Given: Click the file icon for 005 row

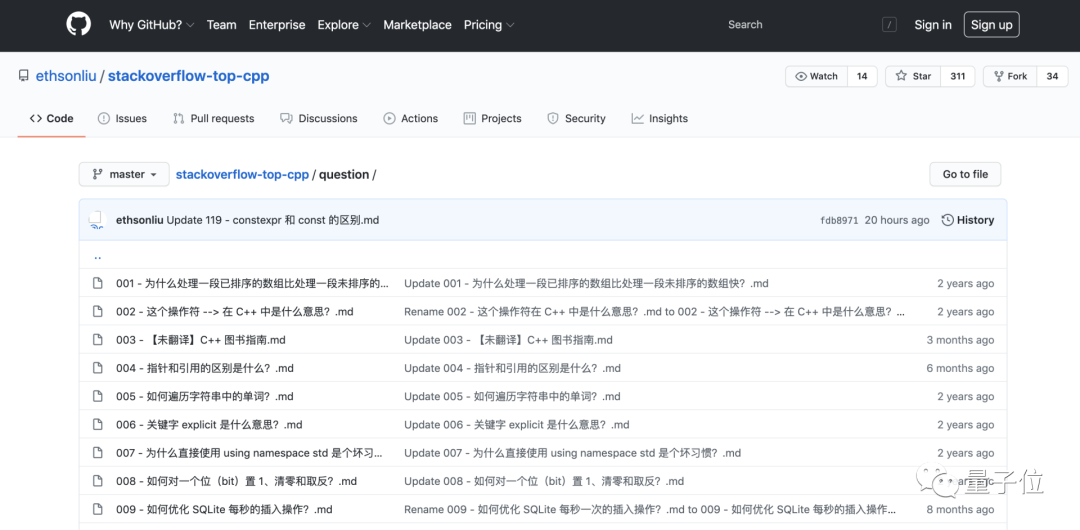Looking at the screenshot, I should tap(98, 396).
